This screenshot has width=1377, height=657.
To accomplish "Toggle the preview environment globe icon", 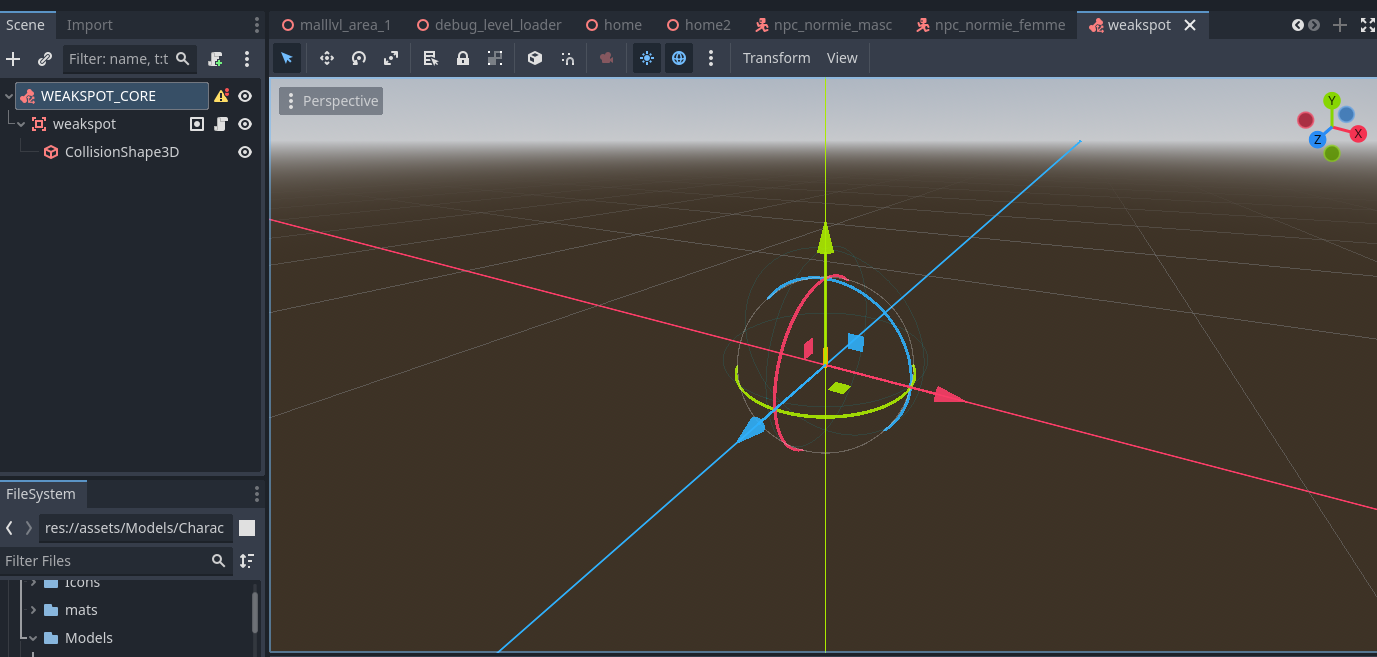I will click(x=679, y=58).
